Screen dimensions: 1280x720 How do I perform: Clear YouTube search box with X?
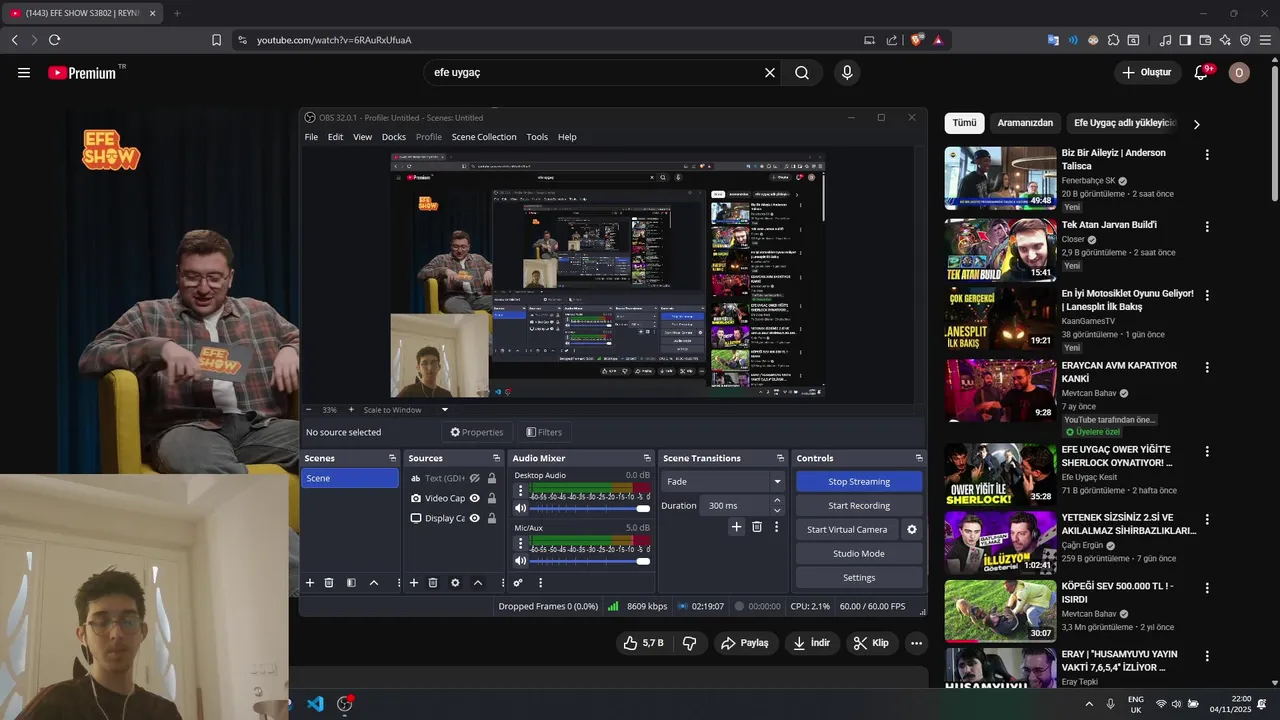pos(770,73)
